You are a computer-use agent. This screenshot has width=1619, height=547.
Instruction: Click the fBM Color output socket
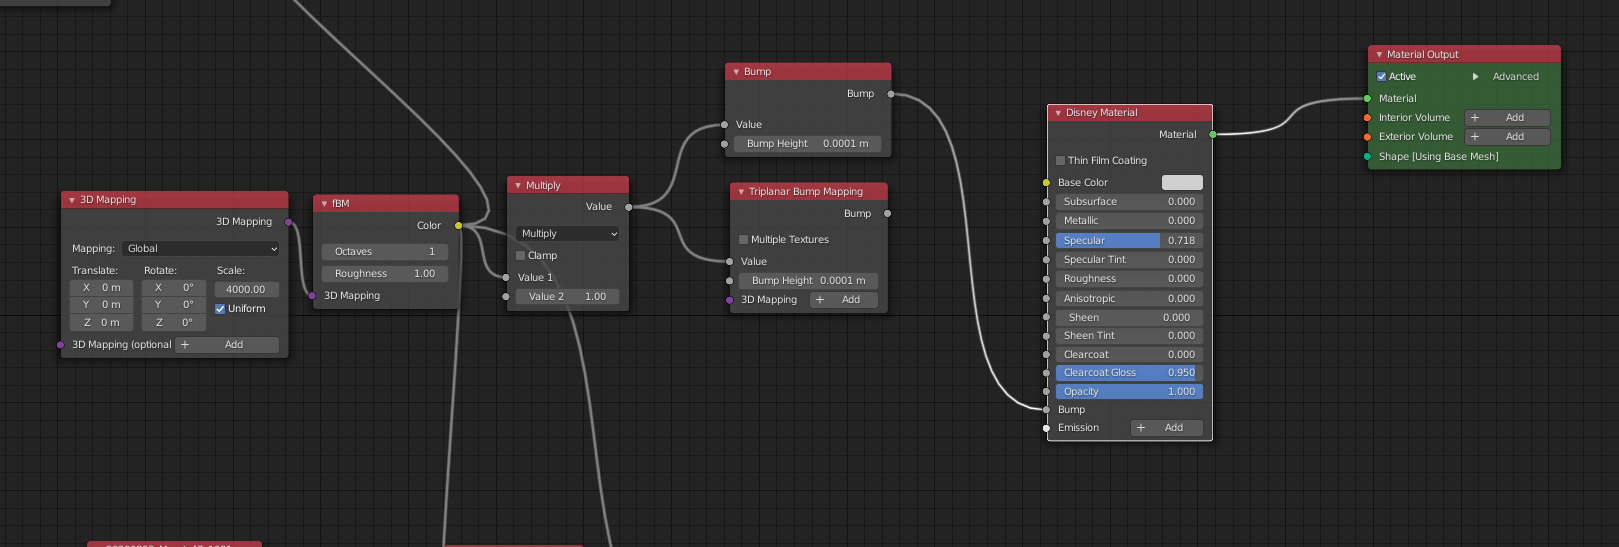(459, 226)
